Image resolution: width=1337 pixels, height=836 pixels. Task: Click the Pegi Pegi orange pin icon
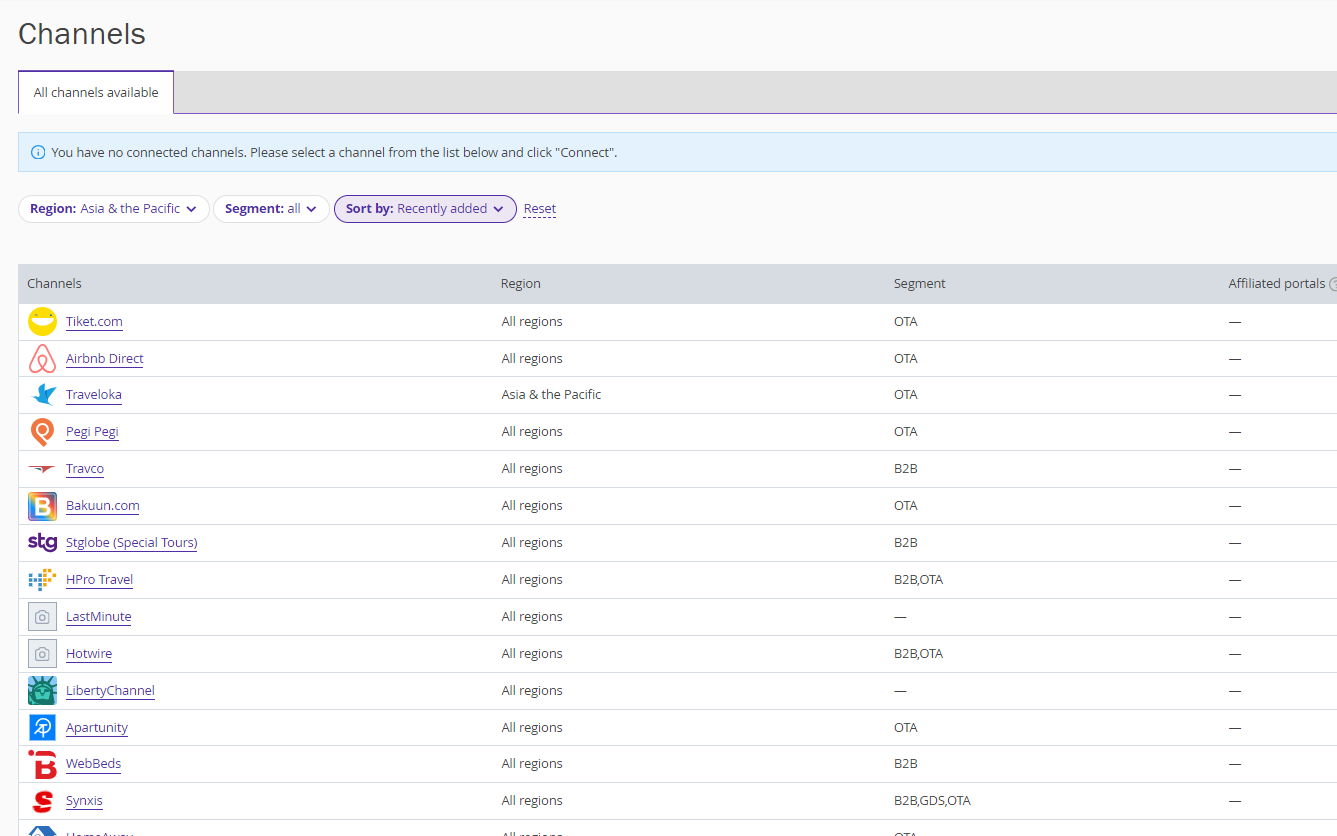pos(42,432)
